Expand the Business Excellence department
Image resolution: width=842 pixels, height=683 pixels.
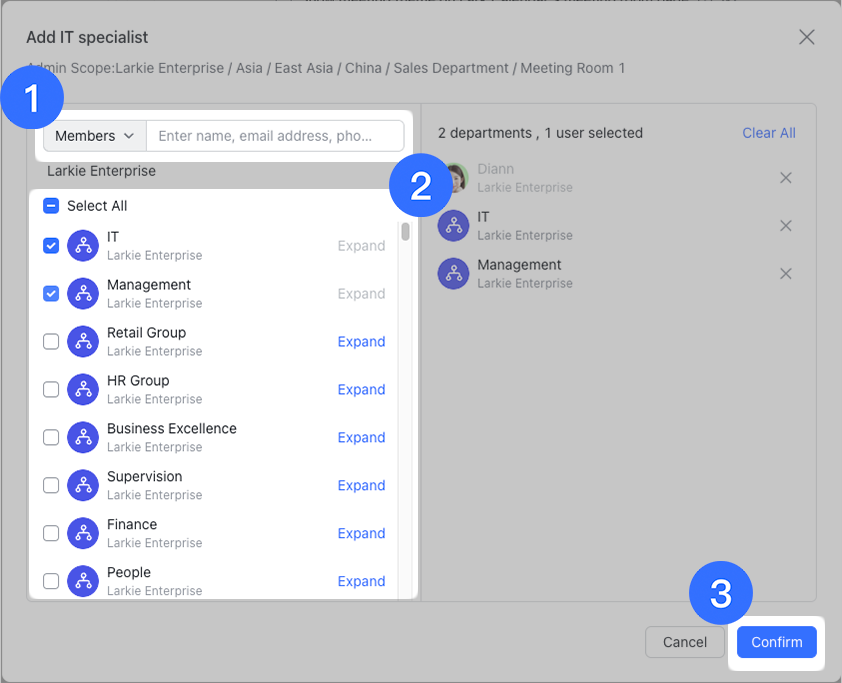[x=361, y=438]
